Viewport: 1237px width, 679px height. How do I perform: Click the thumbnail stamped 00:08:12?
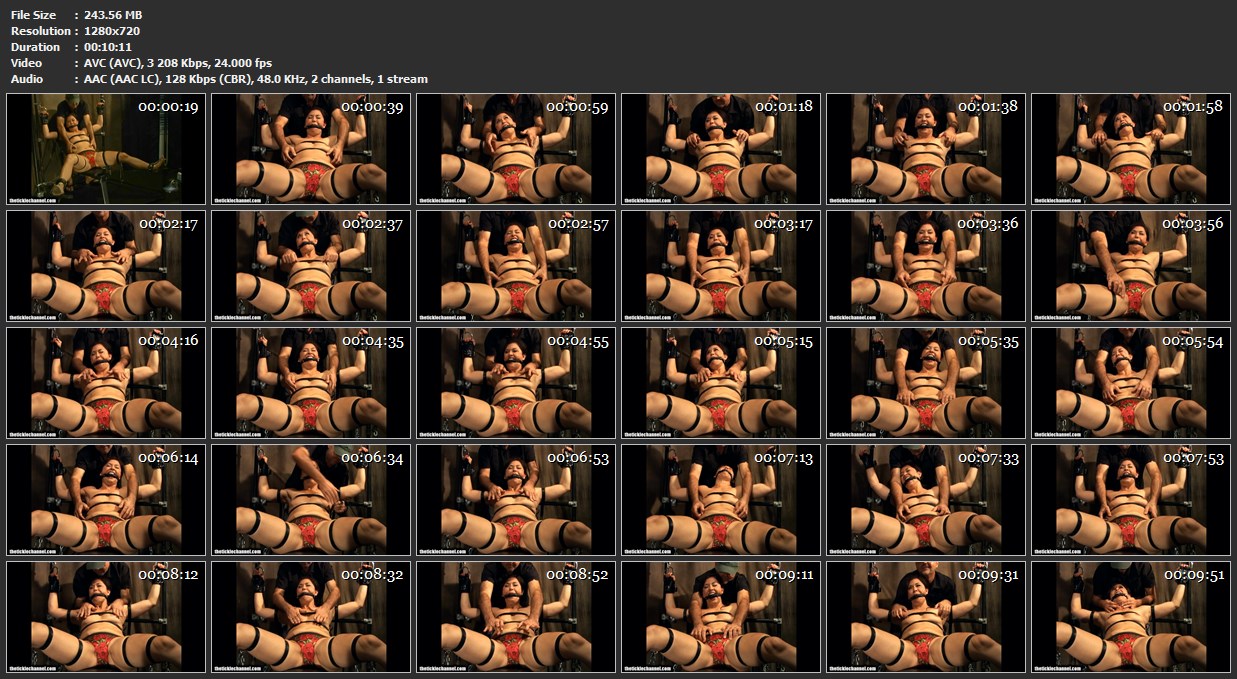pyautogui.click(x=105, y=617)
